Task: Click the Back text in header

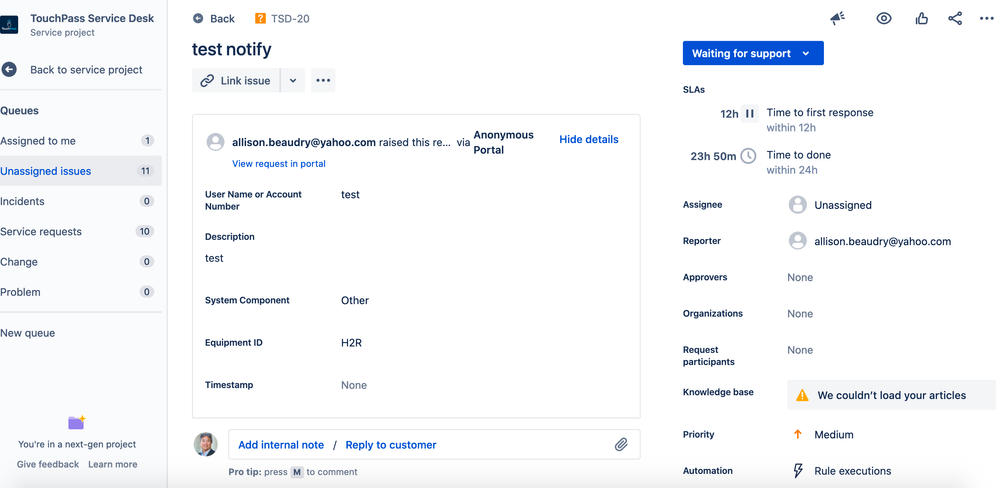Action: point(222,18)
